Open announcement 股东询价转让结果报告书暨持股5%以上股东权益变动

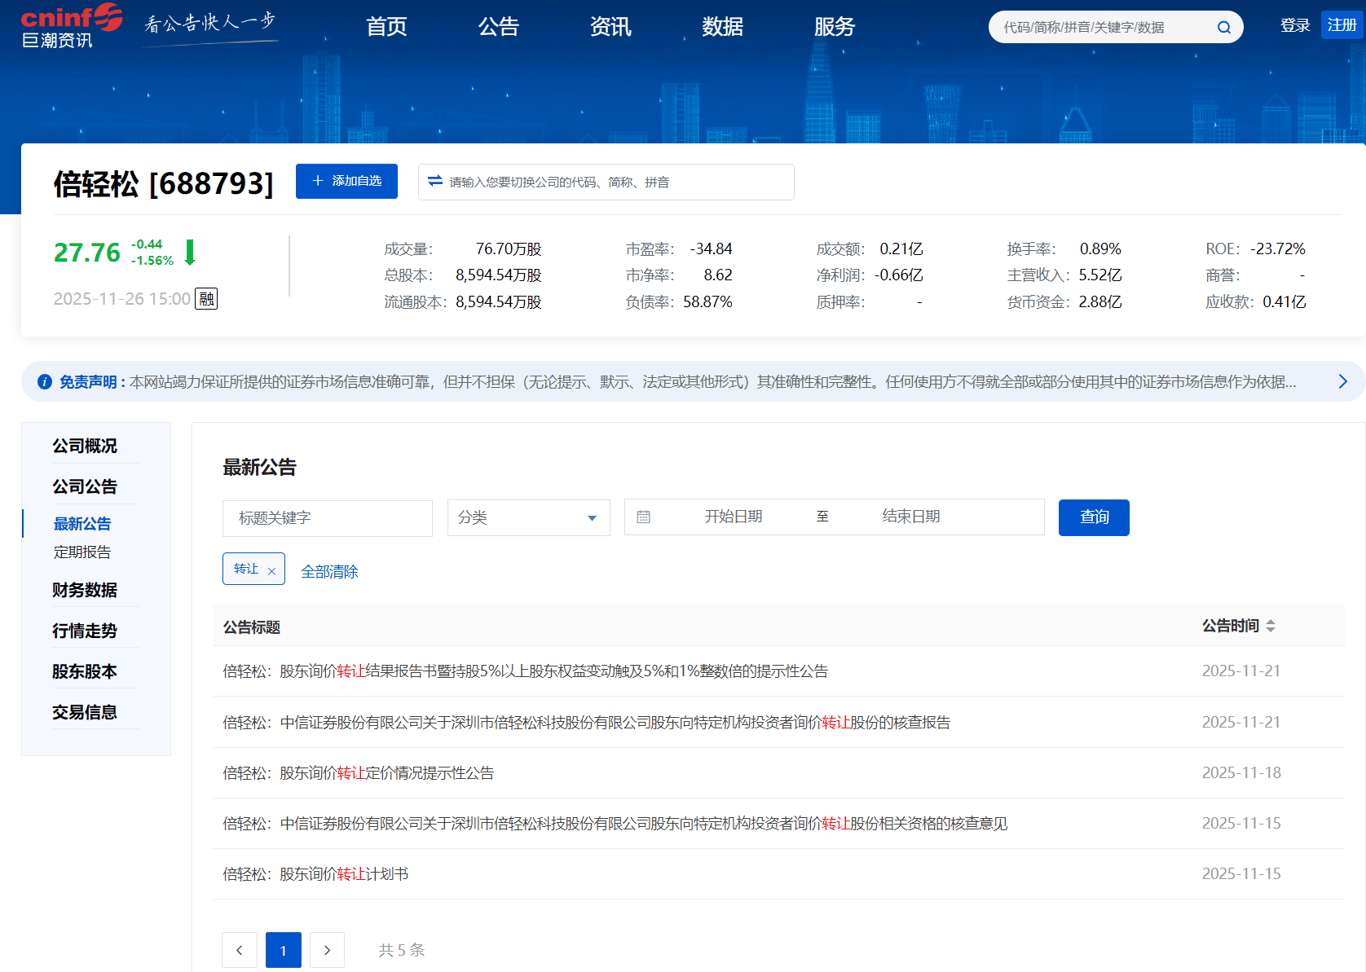(x=525, y=671)
